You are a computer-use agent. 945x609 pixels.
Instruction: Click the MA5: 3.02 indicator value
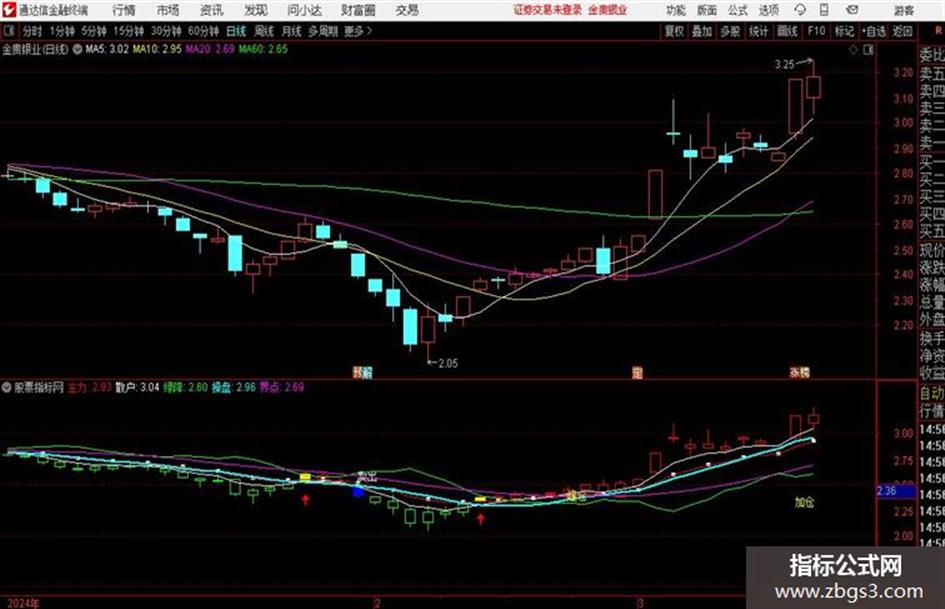coord(107,49)
